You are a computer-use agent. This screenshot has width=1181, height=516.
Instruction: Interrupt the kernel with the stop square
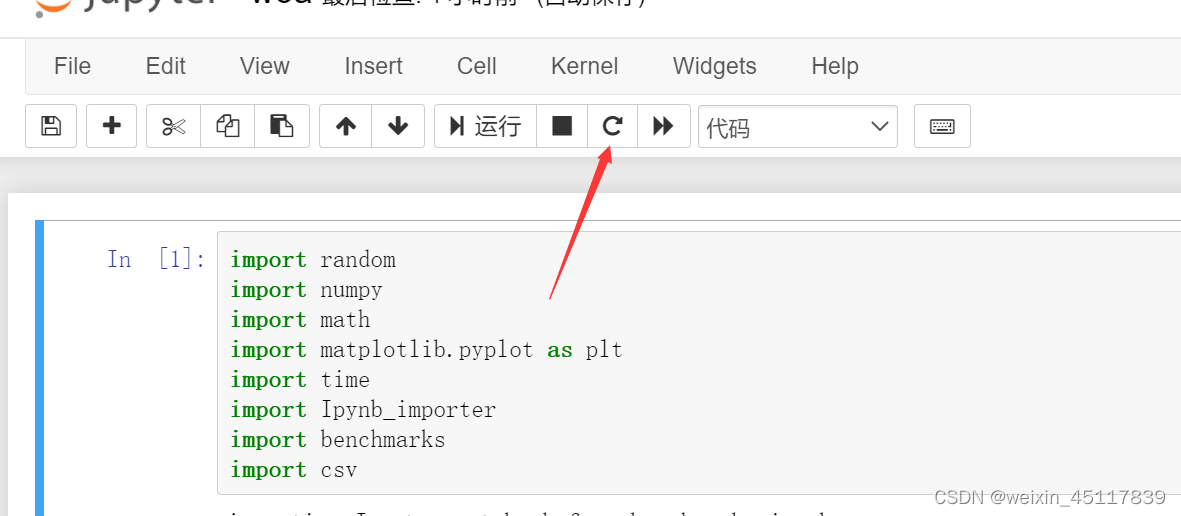tap(562, 126)
